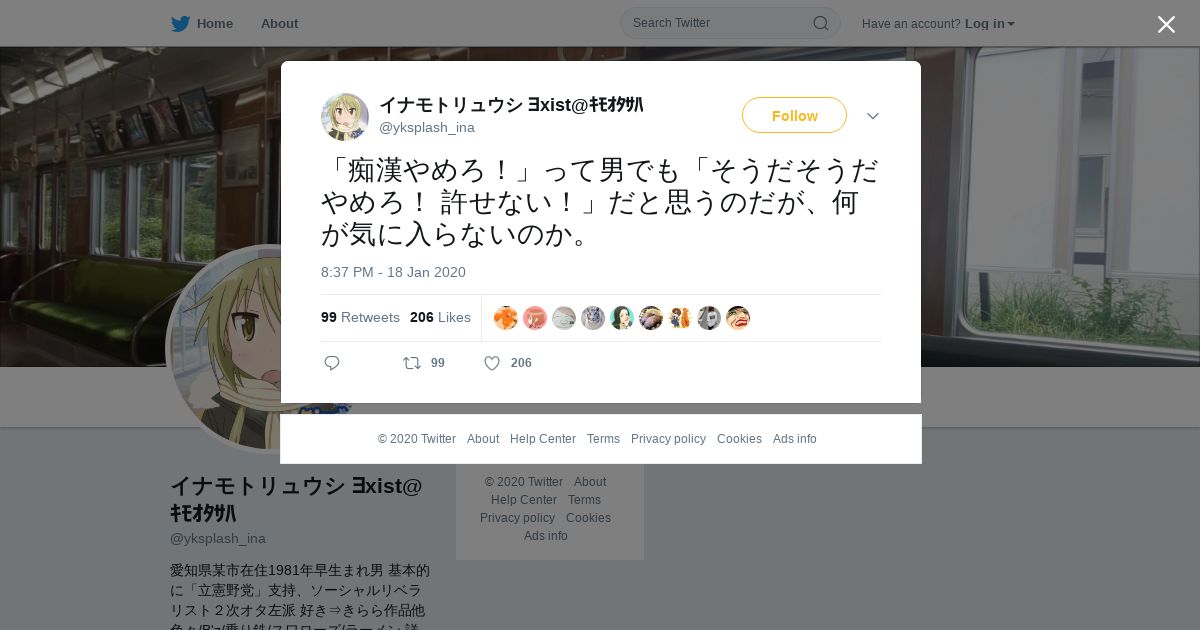This screenshot has height=630, width=1200.
Task: Like the tweet with heart icon
Action: point(492,363)
